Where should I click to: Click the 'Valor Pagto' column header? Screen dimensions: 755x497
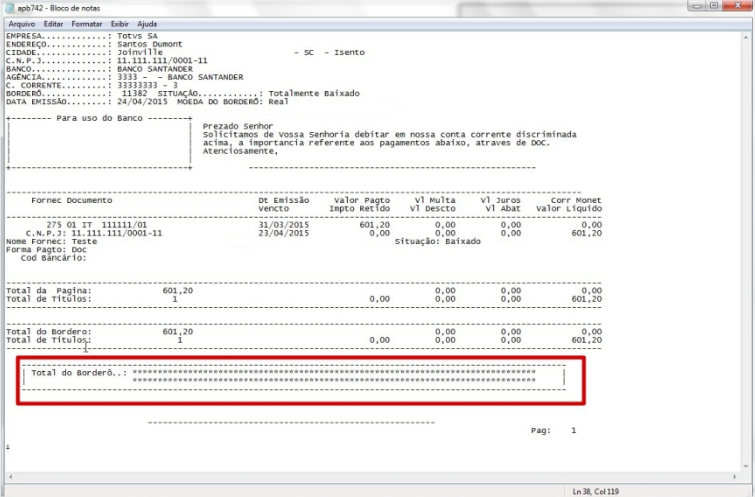[362, 200]
